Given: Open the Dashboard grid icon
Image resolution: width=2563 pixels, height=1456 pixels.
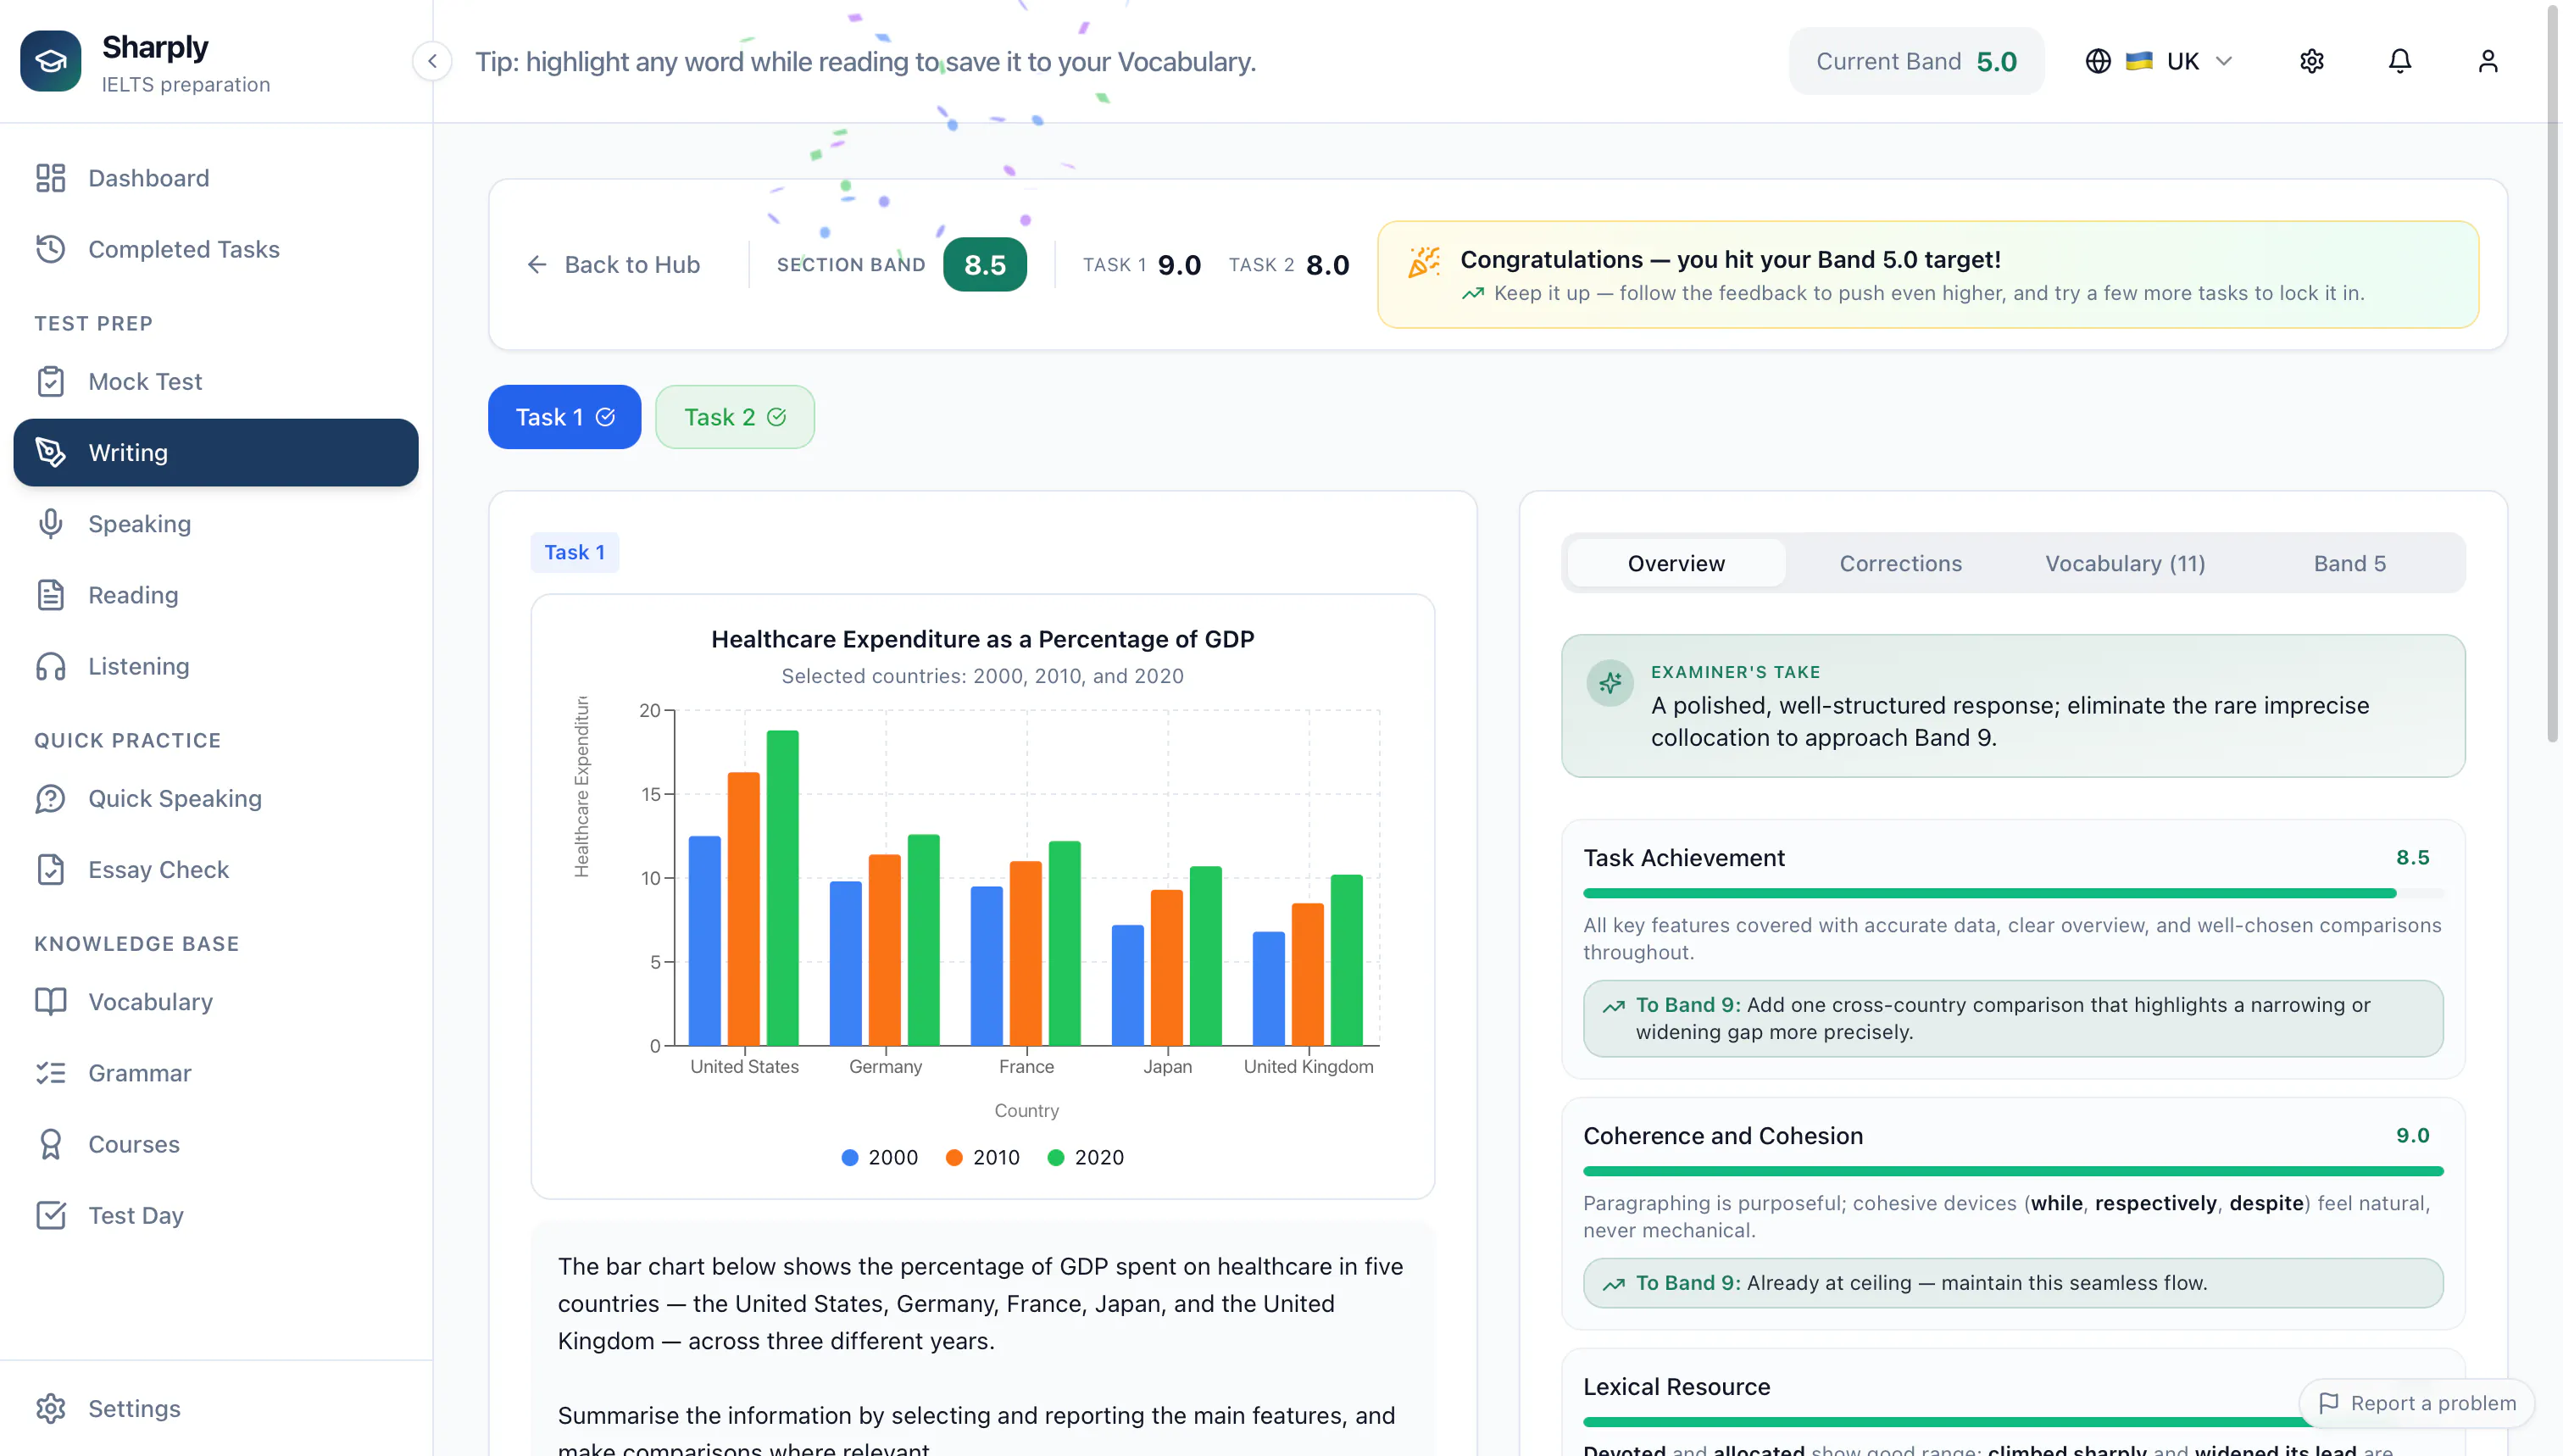Looking at the screenshot, I should (x=50, y=178).
